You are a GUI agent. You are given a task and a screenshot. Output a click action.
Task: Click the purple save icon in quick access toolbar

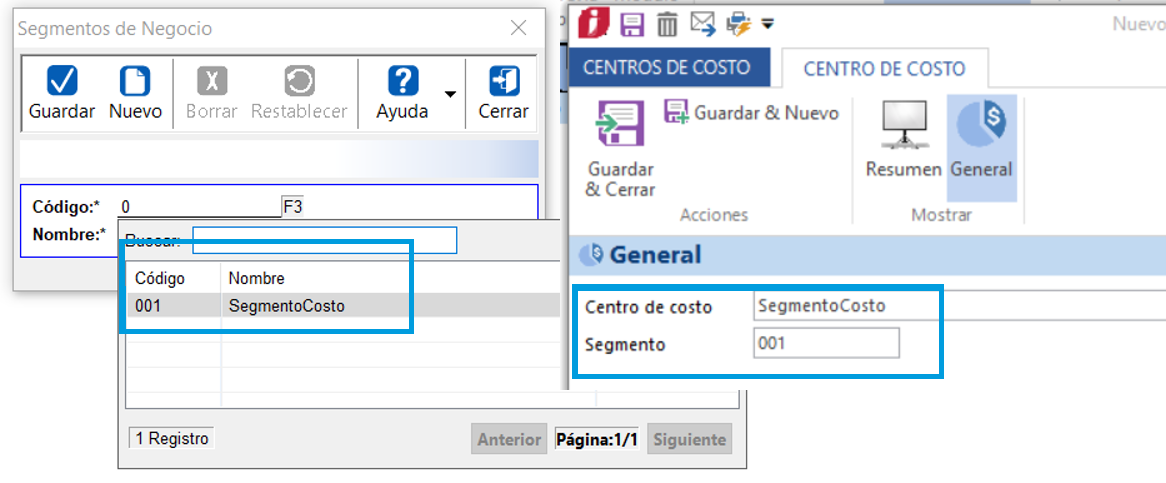point(633,24)
